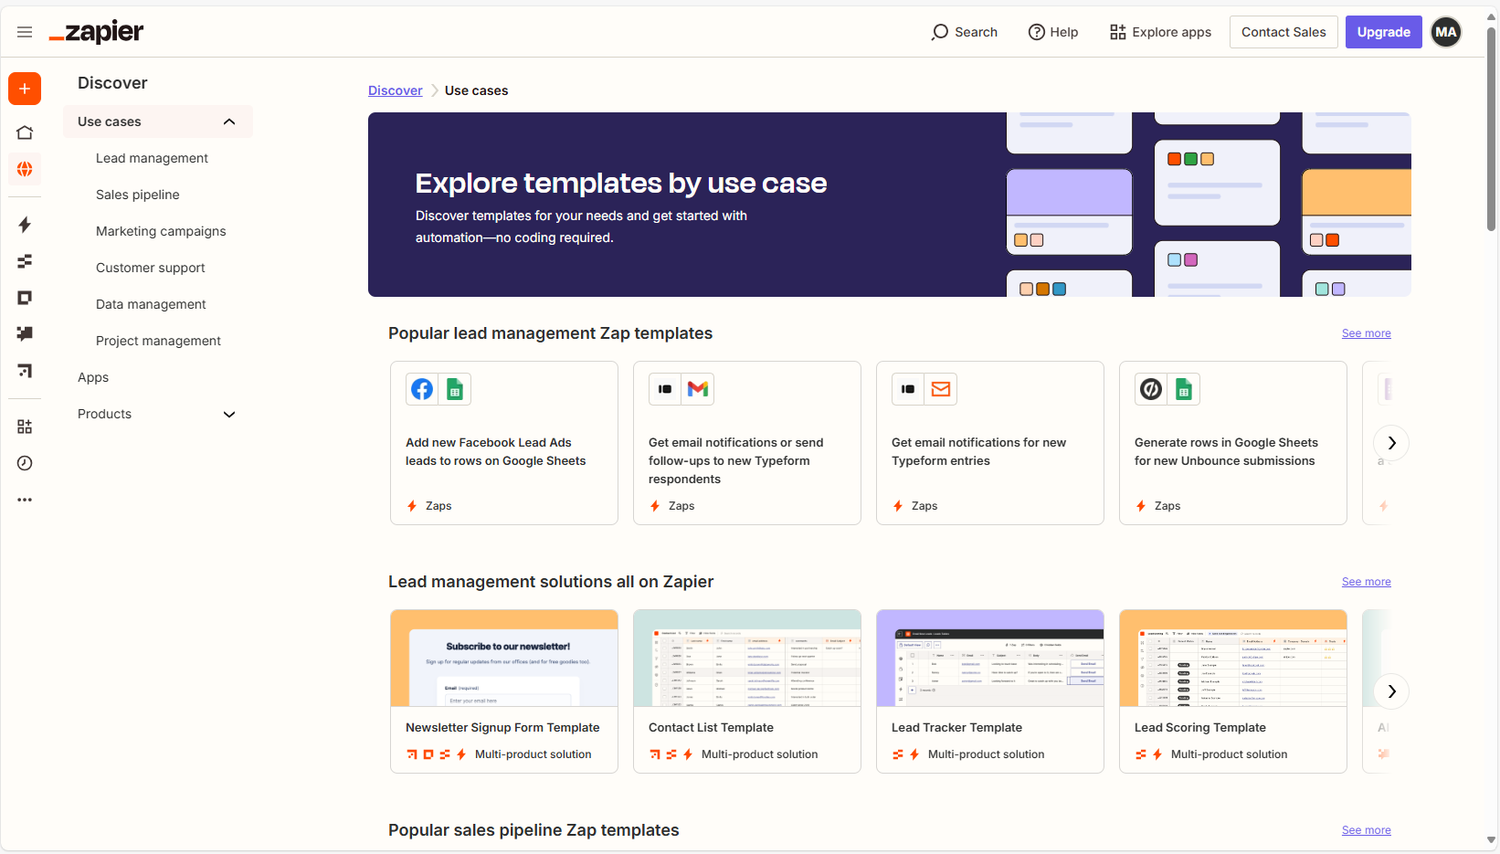Expand the Products section

pos(229,414)
